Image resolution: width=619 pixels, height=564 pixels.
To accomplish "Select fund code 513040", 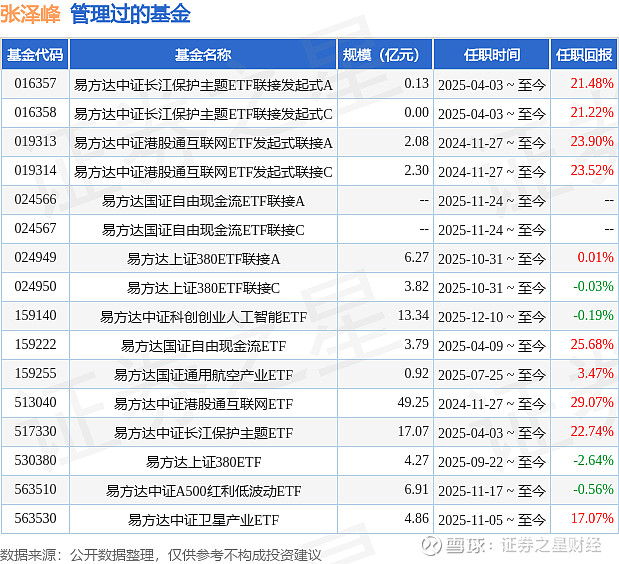I will click(35, 403).
